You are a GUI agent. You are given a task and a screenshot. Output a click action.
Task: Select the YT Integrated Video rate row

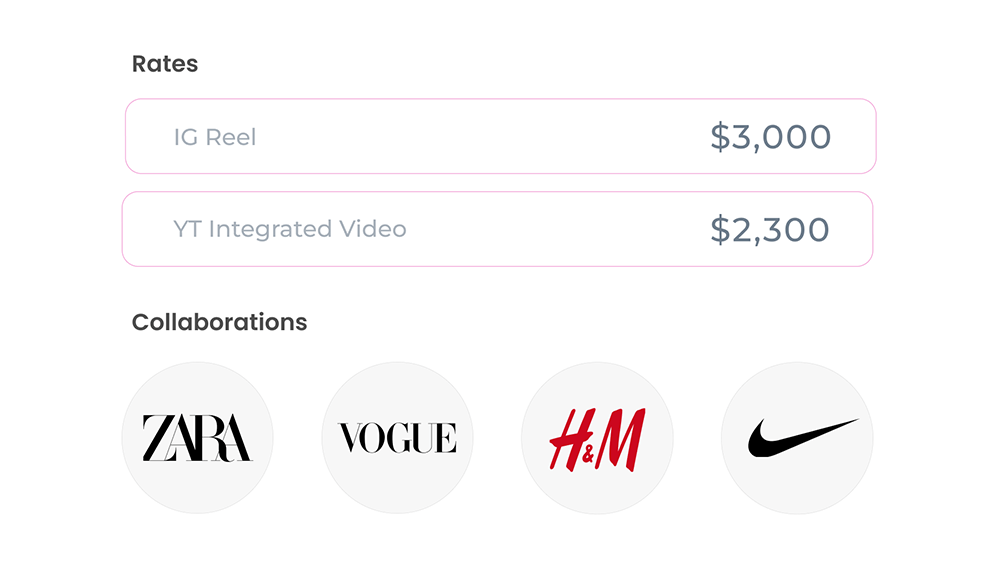[497, 229]
